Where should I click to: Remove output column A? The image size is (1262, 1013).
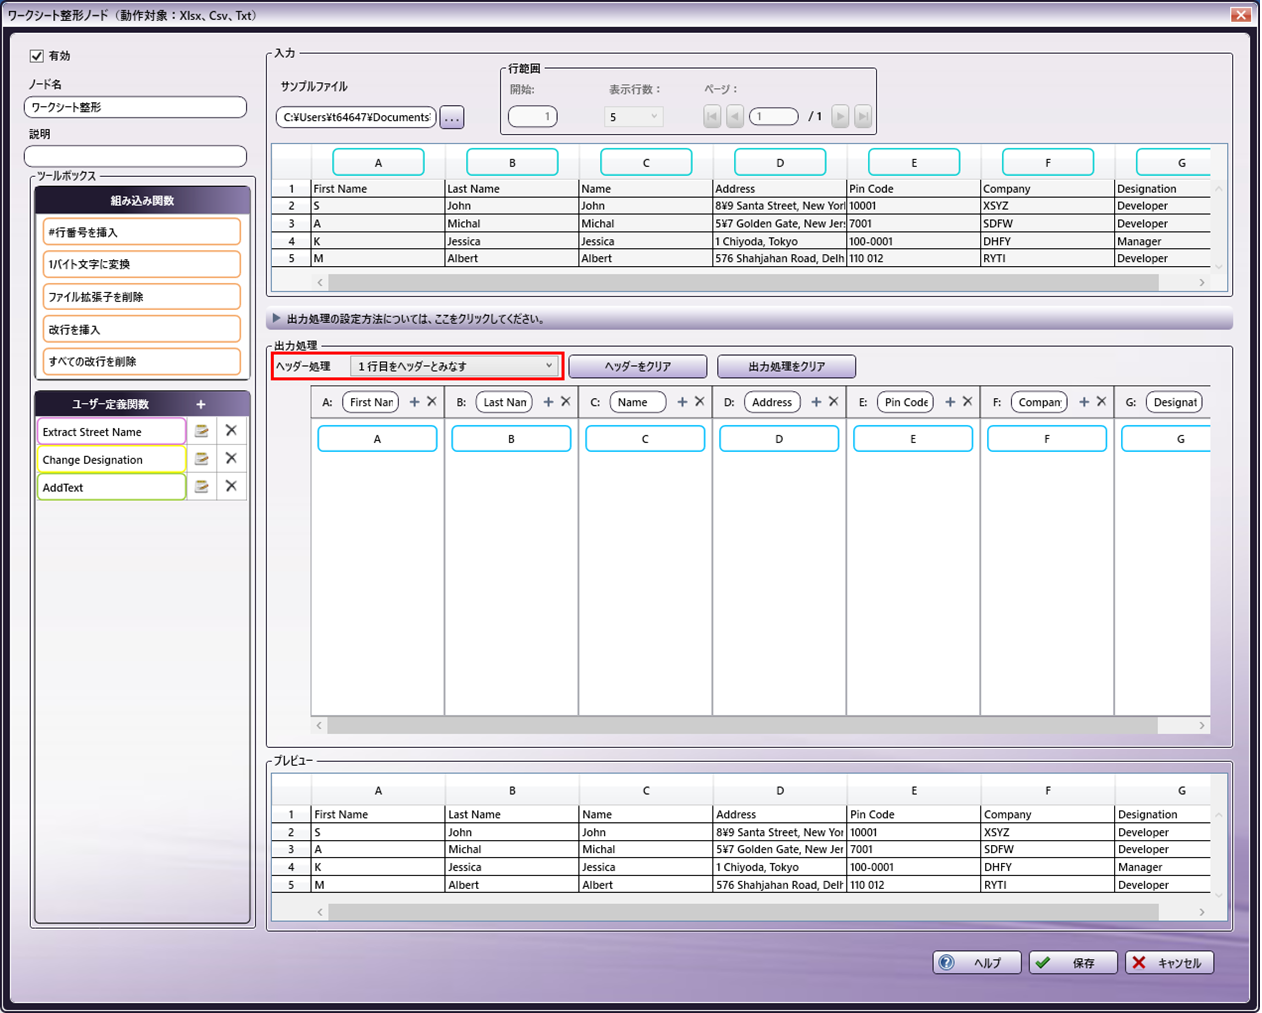(432, 402)
